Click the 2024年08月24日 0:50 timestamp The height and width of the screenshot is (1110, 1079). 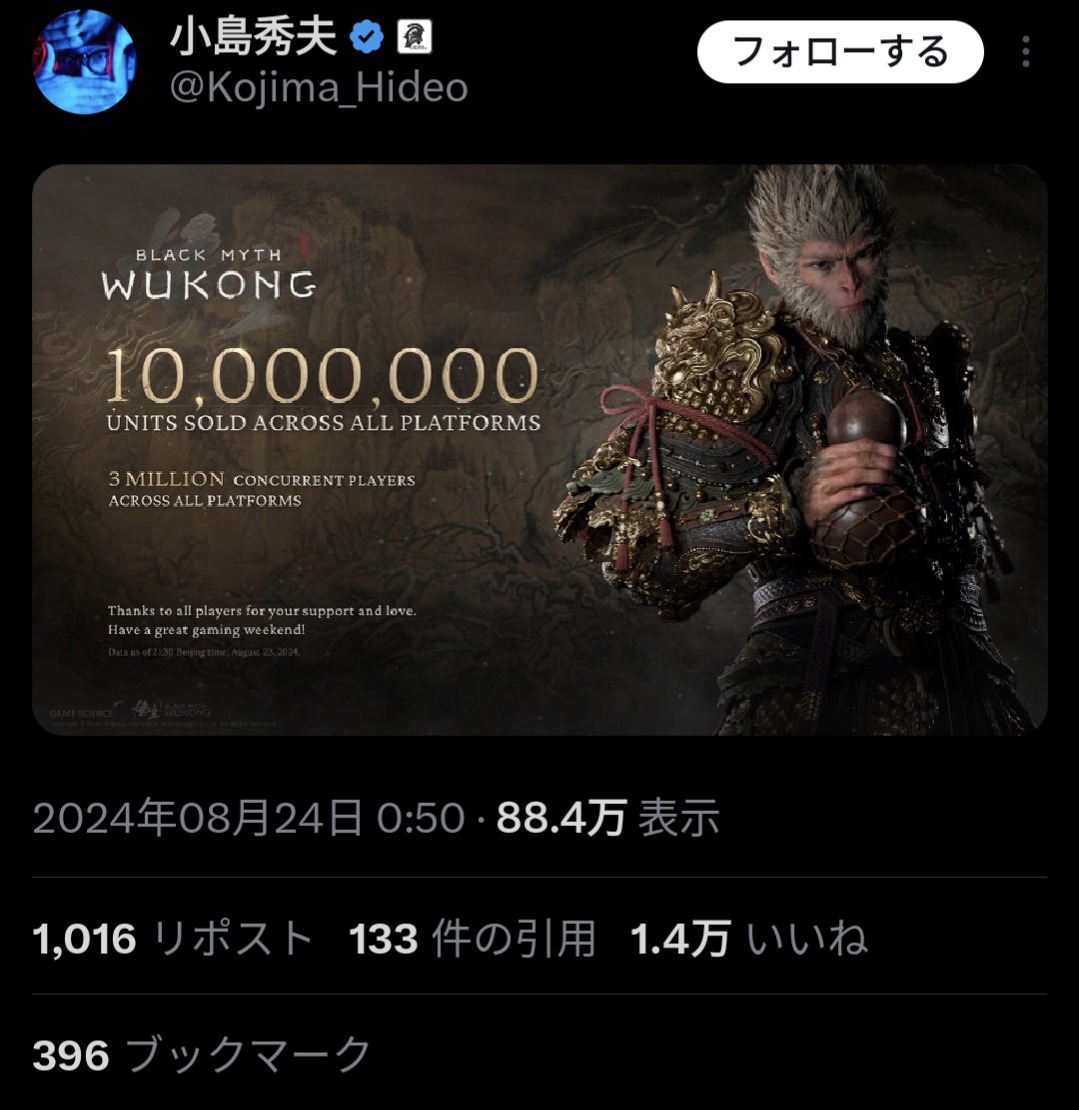pyautogui.click(x=249, y=818)
